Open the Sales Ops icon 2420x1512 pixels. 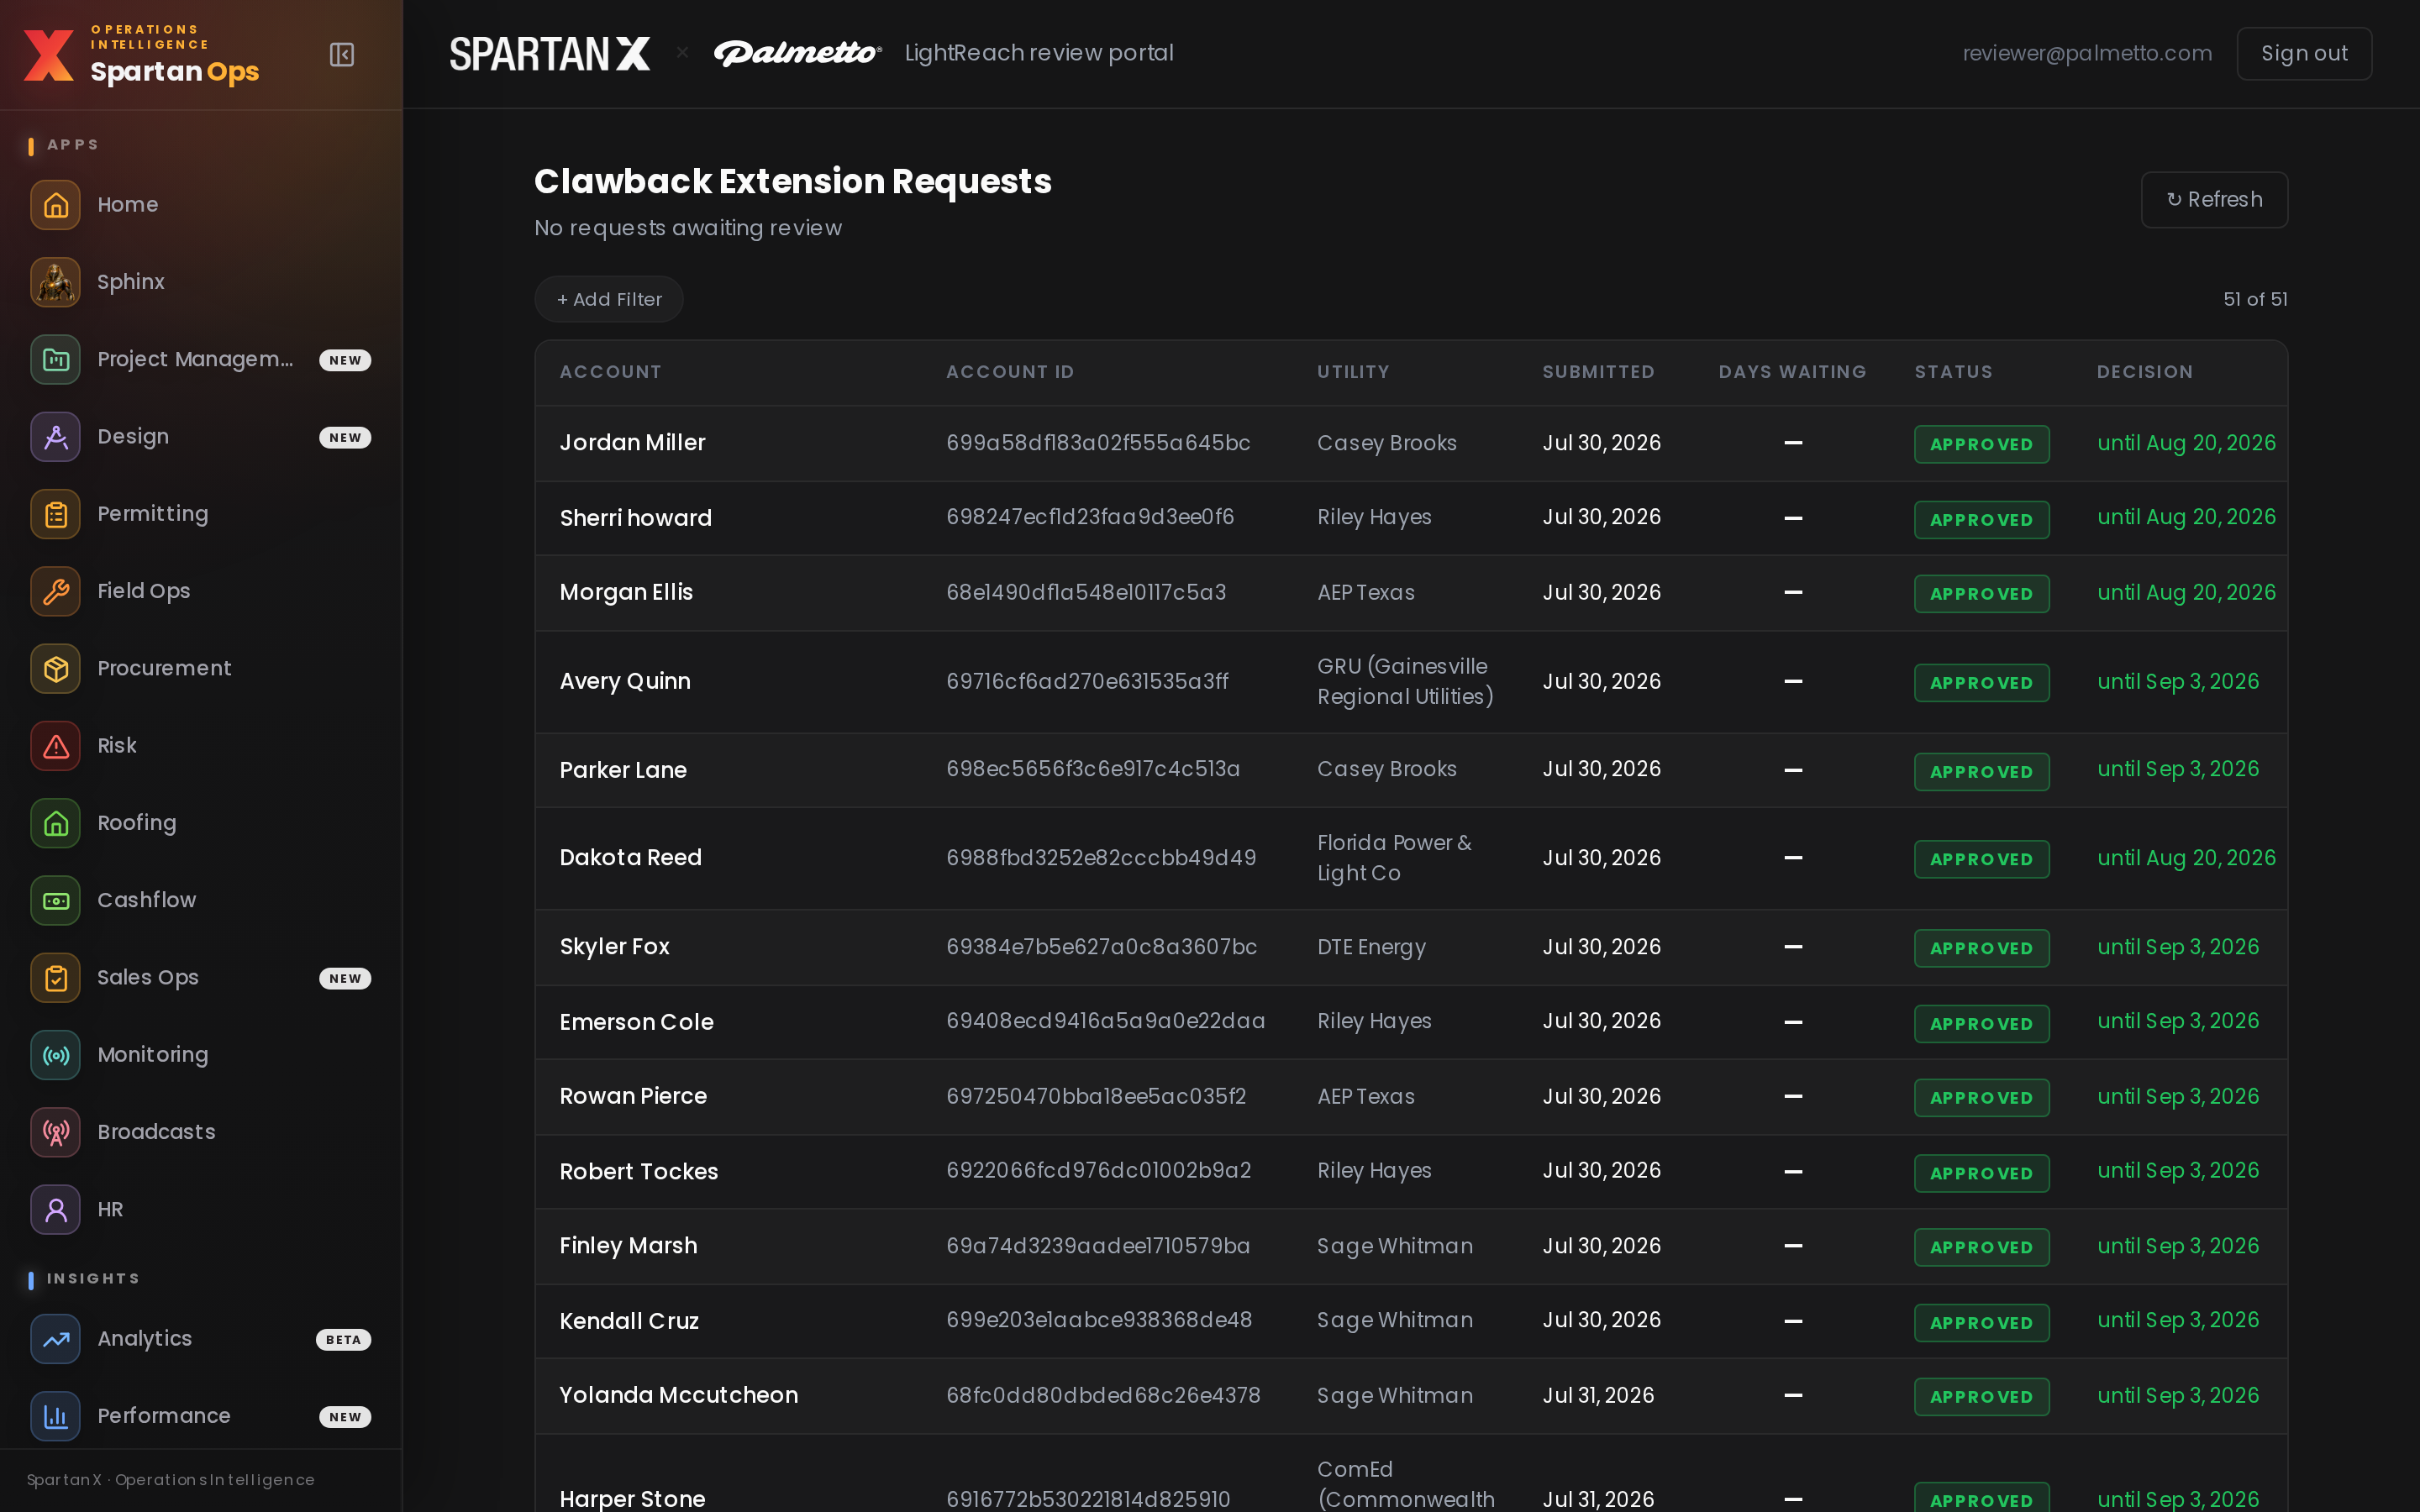56,977
